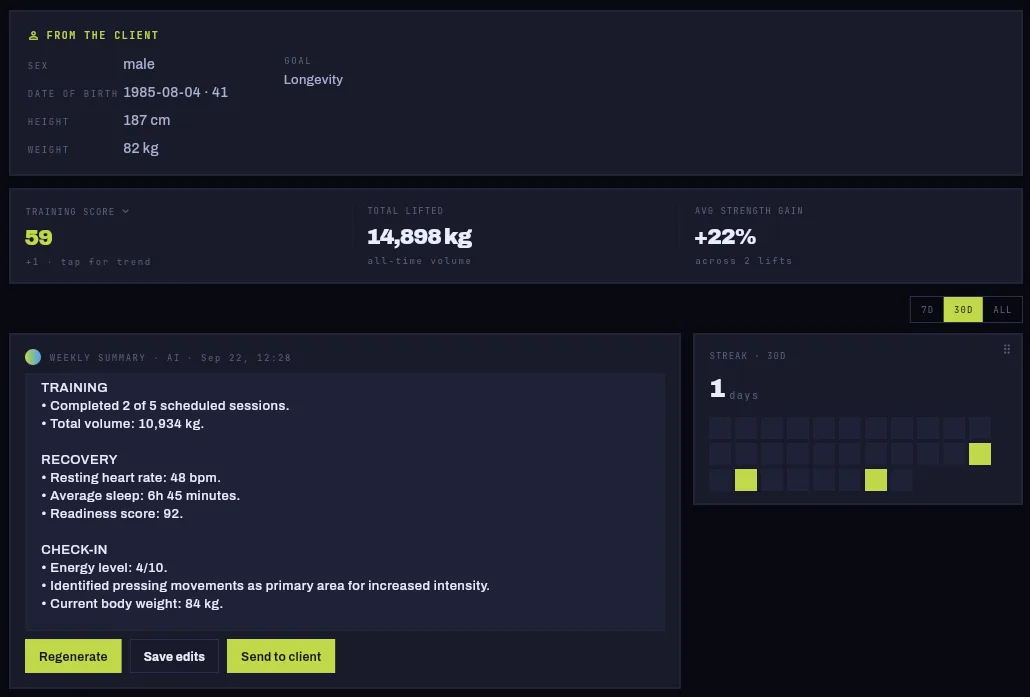Viewport: 1030px width, 697px height.
Task: Select the 30D range tab
Action: coord(963,309)
